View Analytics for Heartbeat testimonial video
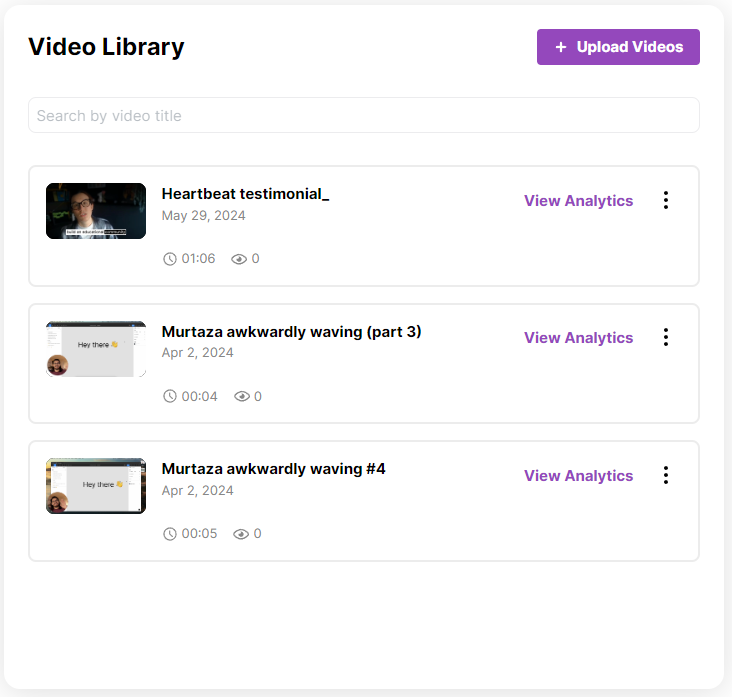732x697 pixels. click(x=578, y=201)
